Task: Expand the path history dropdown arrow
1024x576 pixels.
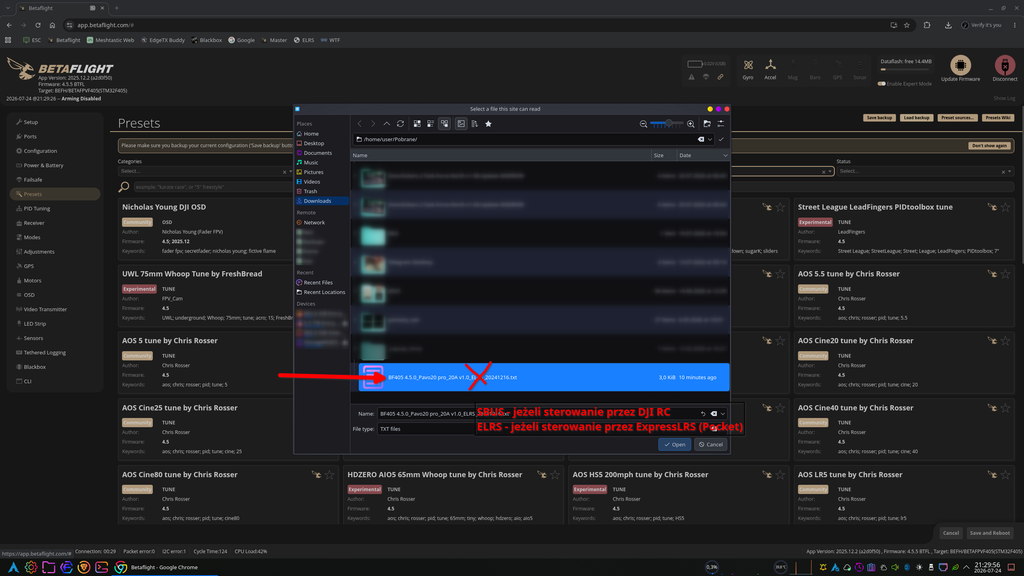Action: (710, 139)
